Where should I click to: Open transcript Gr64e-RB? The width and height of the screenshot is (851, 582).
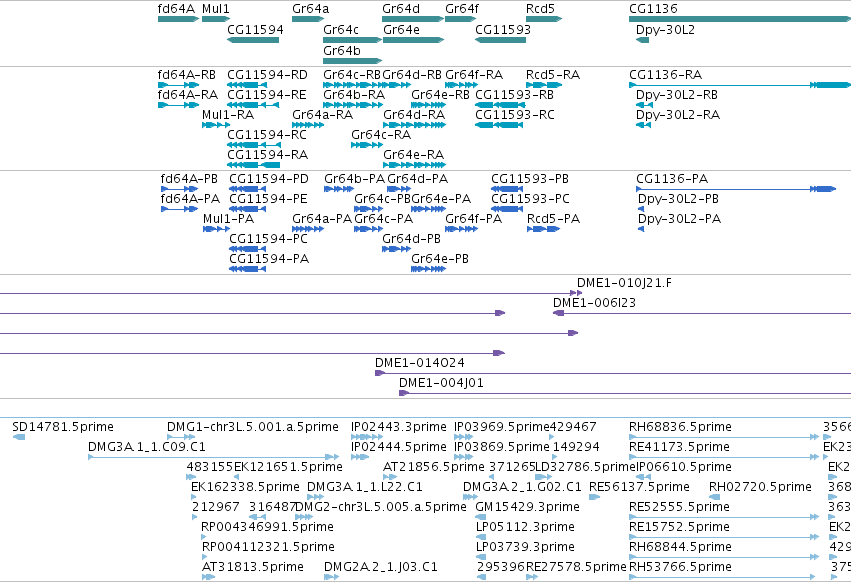pyautogui.click(x=428, y=105)
